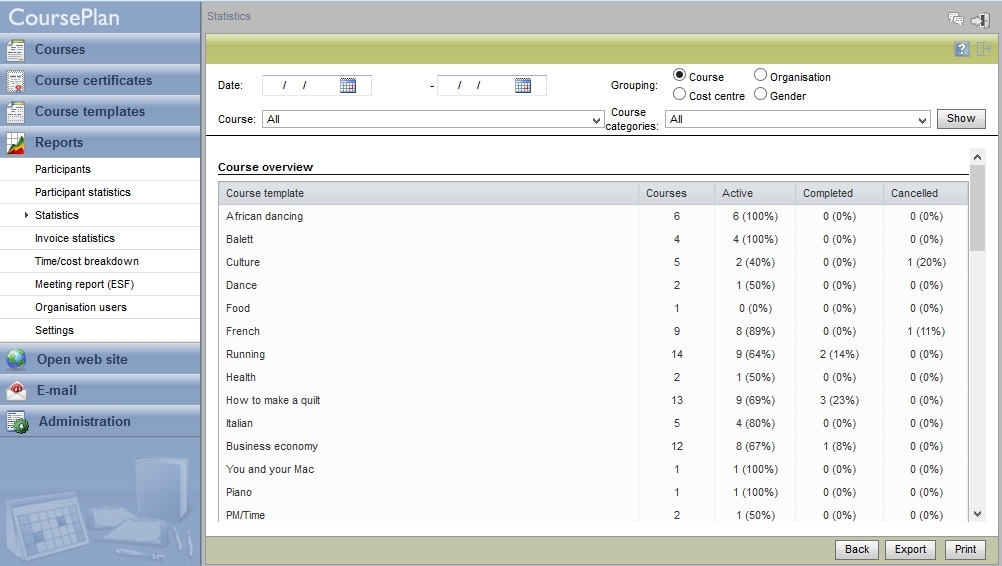Click the Open web site globe icon
Viewport: 1002px width, 566px height.
[x=16, y=359]
